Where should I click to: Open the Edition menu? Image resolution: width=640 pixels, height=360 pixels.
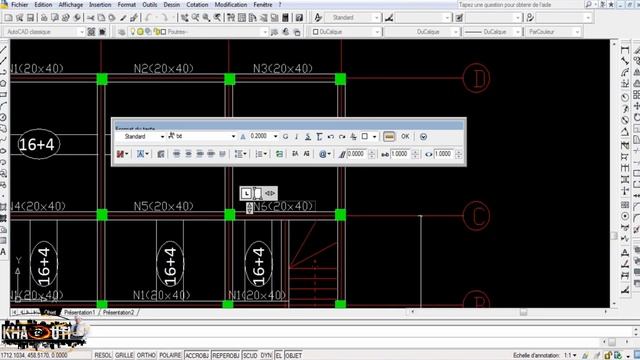tap(43, 4)
